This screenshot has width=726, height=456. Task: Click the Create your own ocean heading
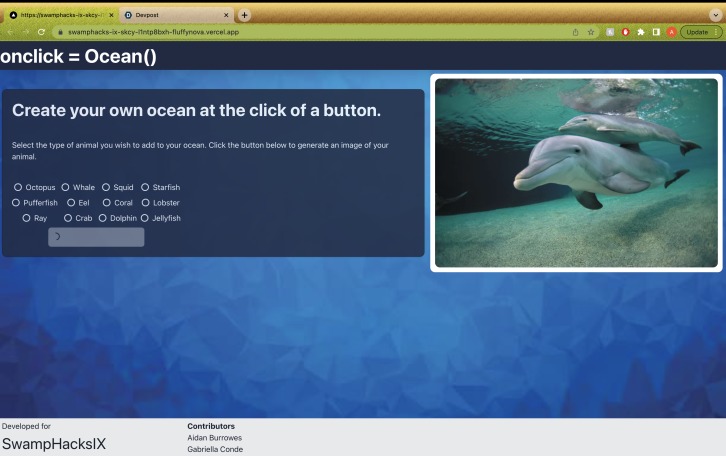(x=196, y=110)
